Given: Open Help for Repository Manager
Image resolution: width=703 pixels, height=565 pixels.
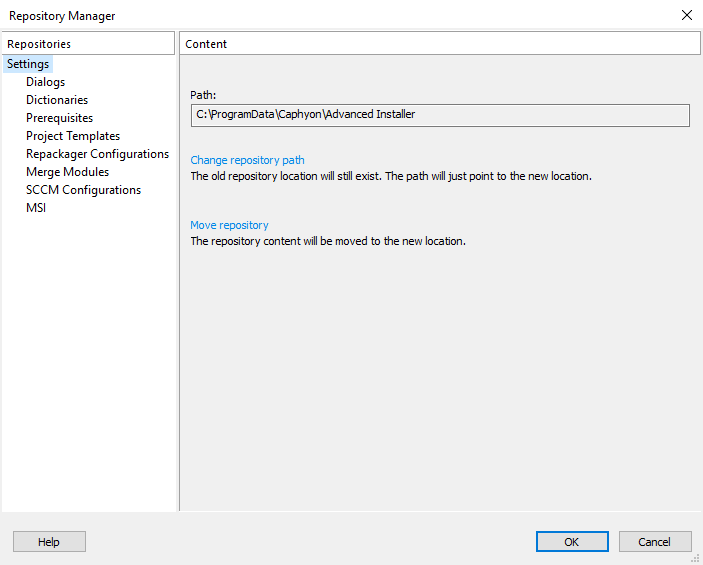Looking at the screenshot, I should (x=49, y=542).
